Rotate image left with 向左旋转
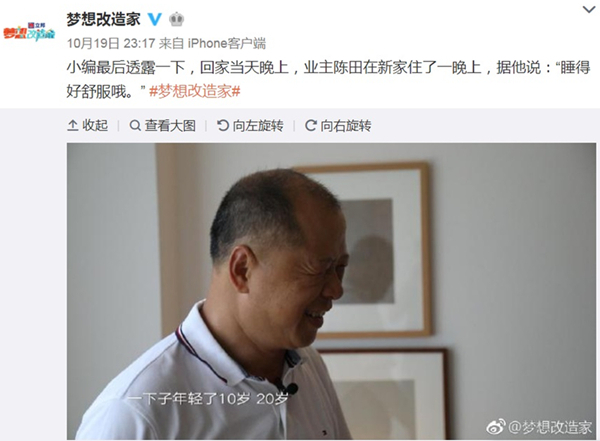This screenshot has height=441, width=600. (x=250, y=125)
